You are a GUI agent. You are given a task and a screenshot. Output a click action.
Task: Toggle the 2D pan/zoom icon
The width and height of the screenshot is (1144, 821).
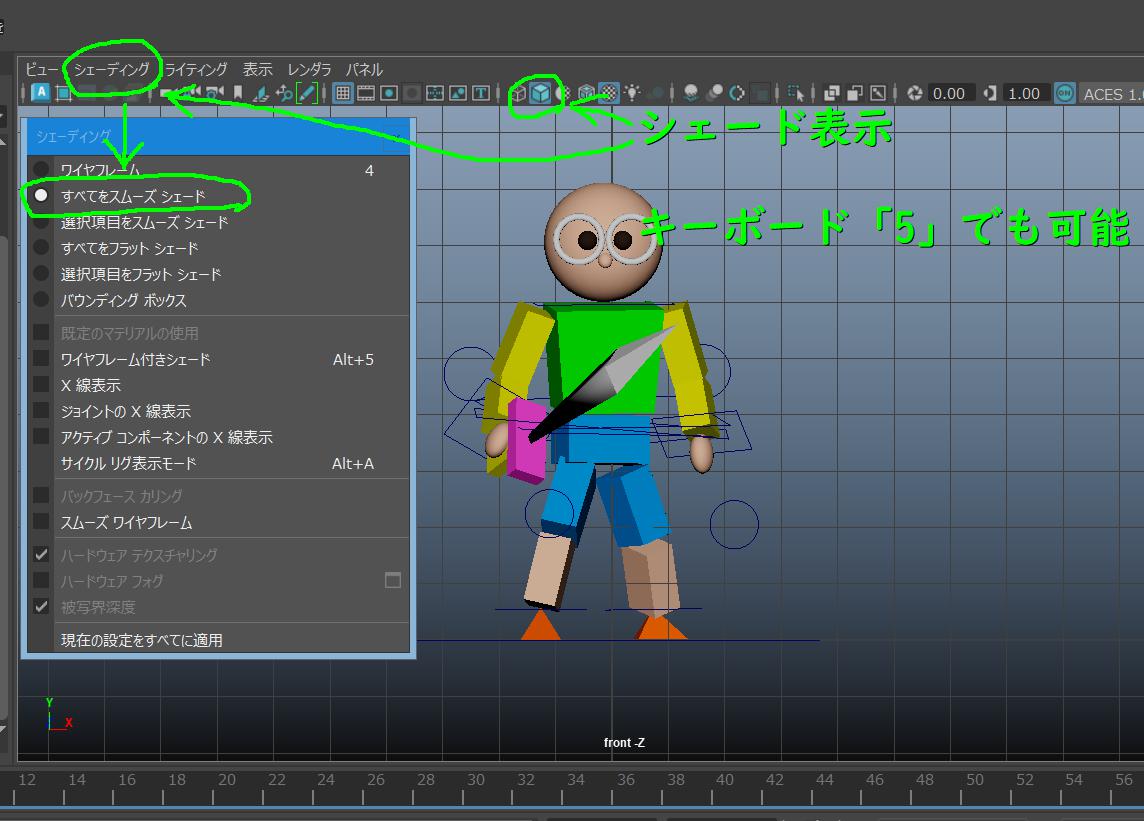(284, 93)
